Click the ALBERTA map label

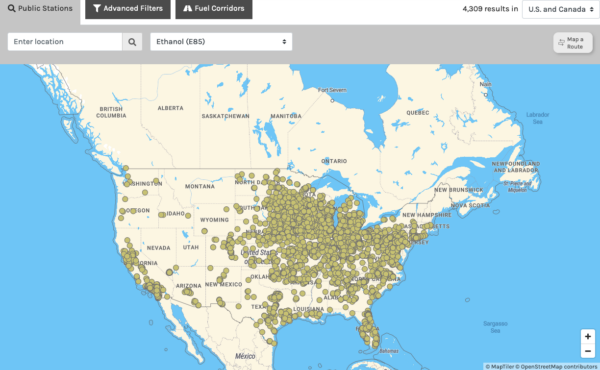[170, 108]
